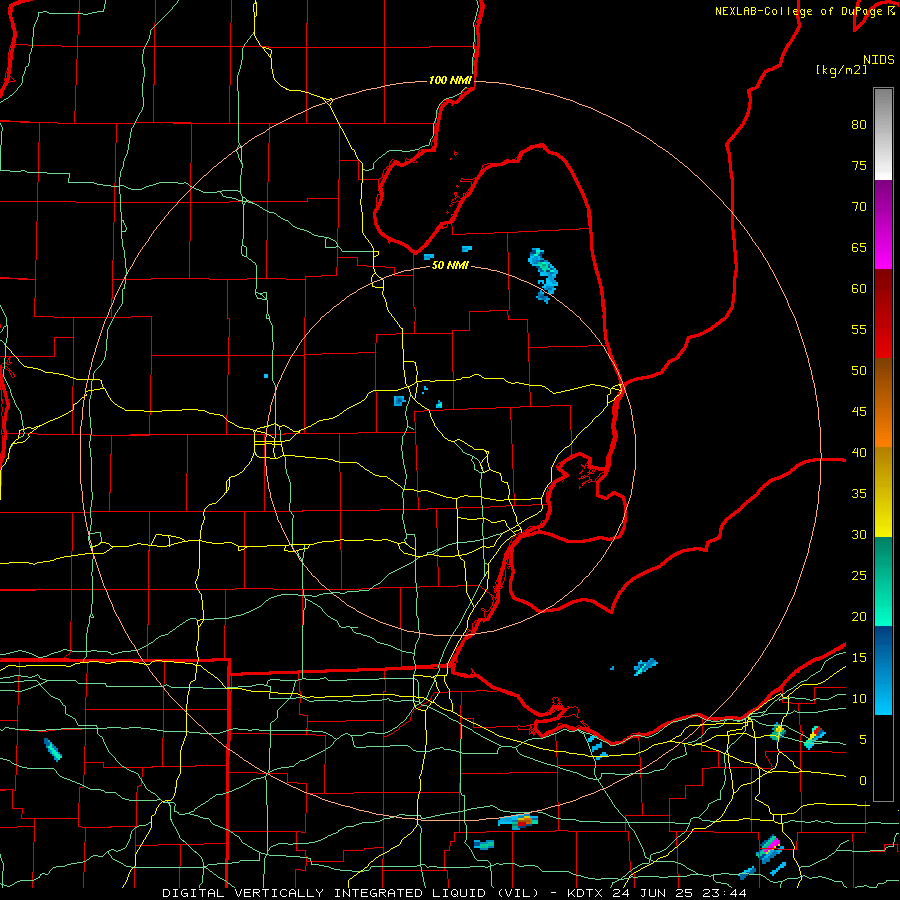Click the 15 value on the color scale

[859, 658]
